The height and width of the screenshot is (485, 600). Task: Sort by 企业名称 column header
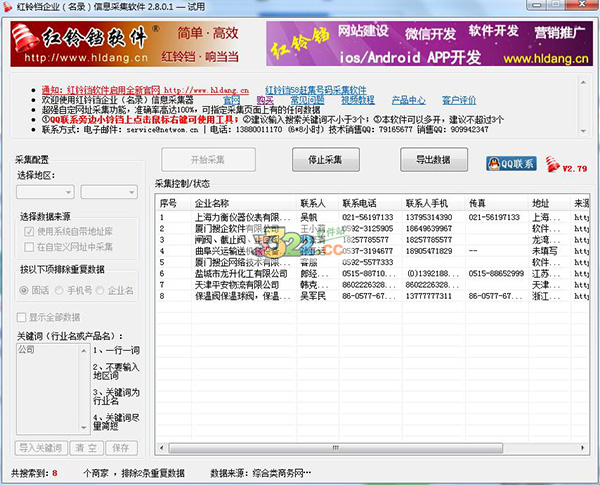(244, 203)
